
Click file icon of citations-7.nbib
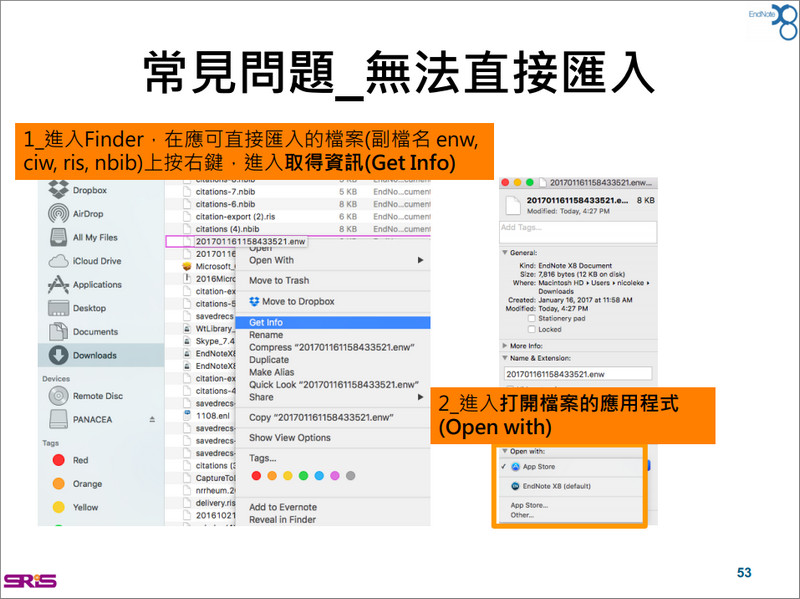187,192
